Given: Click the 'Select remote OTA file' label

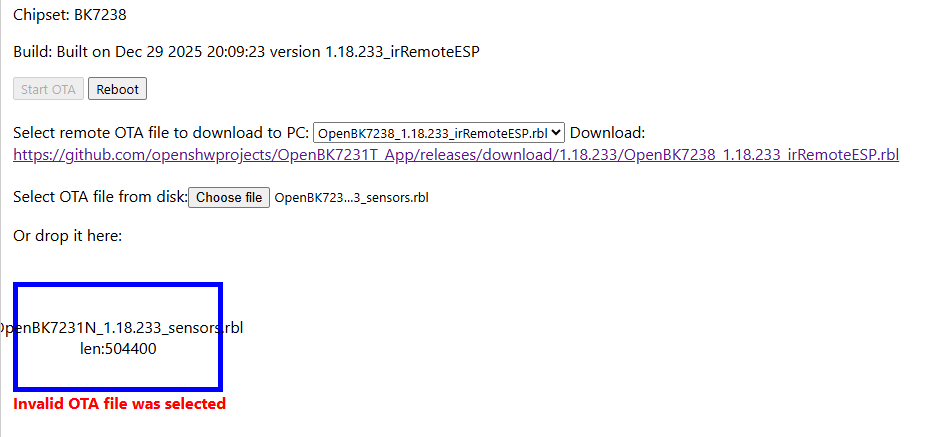Looking at the screenshot, I should [x=160, y=132].
